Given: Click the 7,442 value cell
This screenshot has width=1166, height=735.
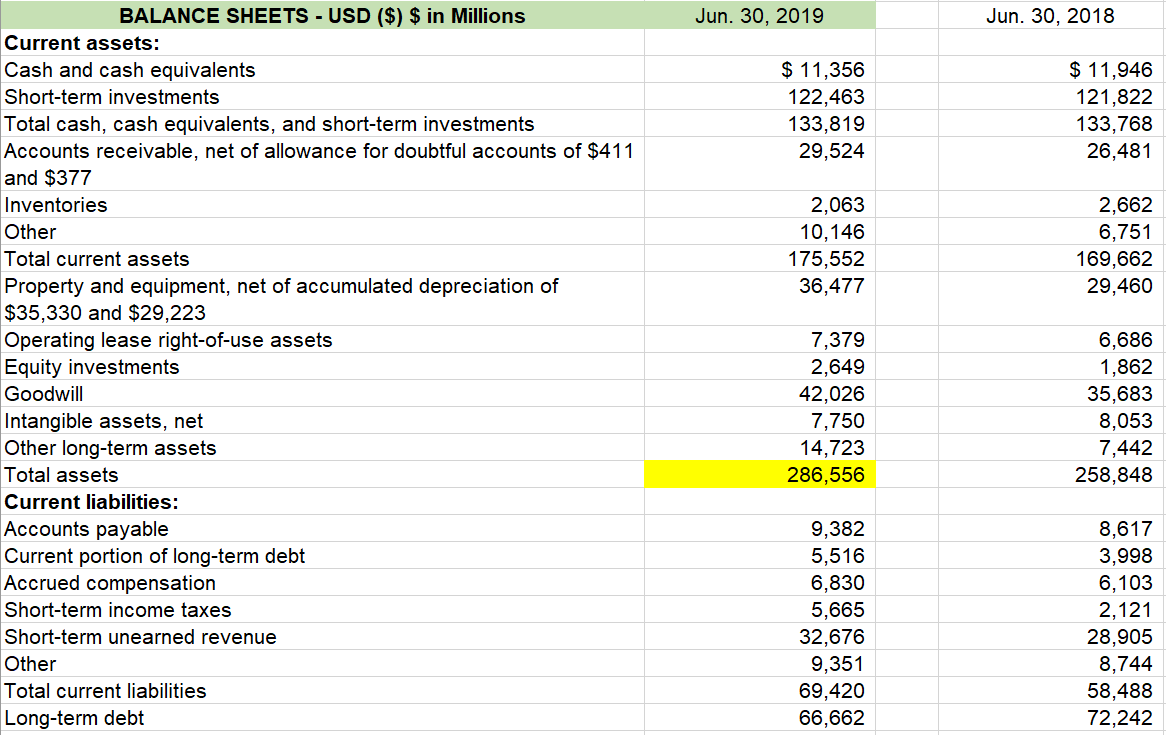Looking at the screenshot, I should coord(1126,448).
